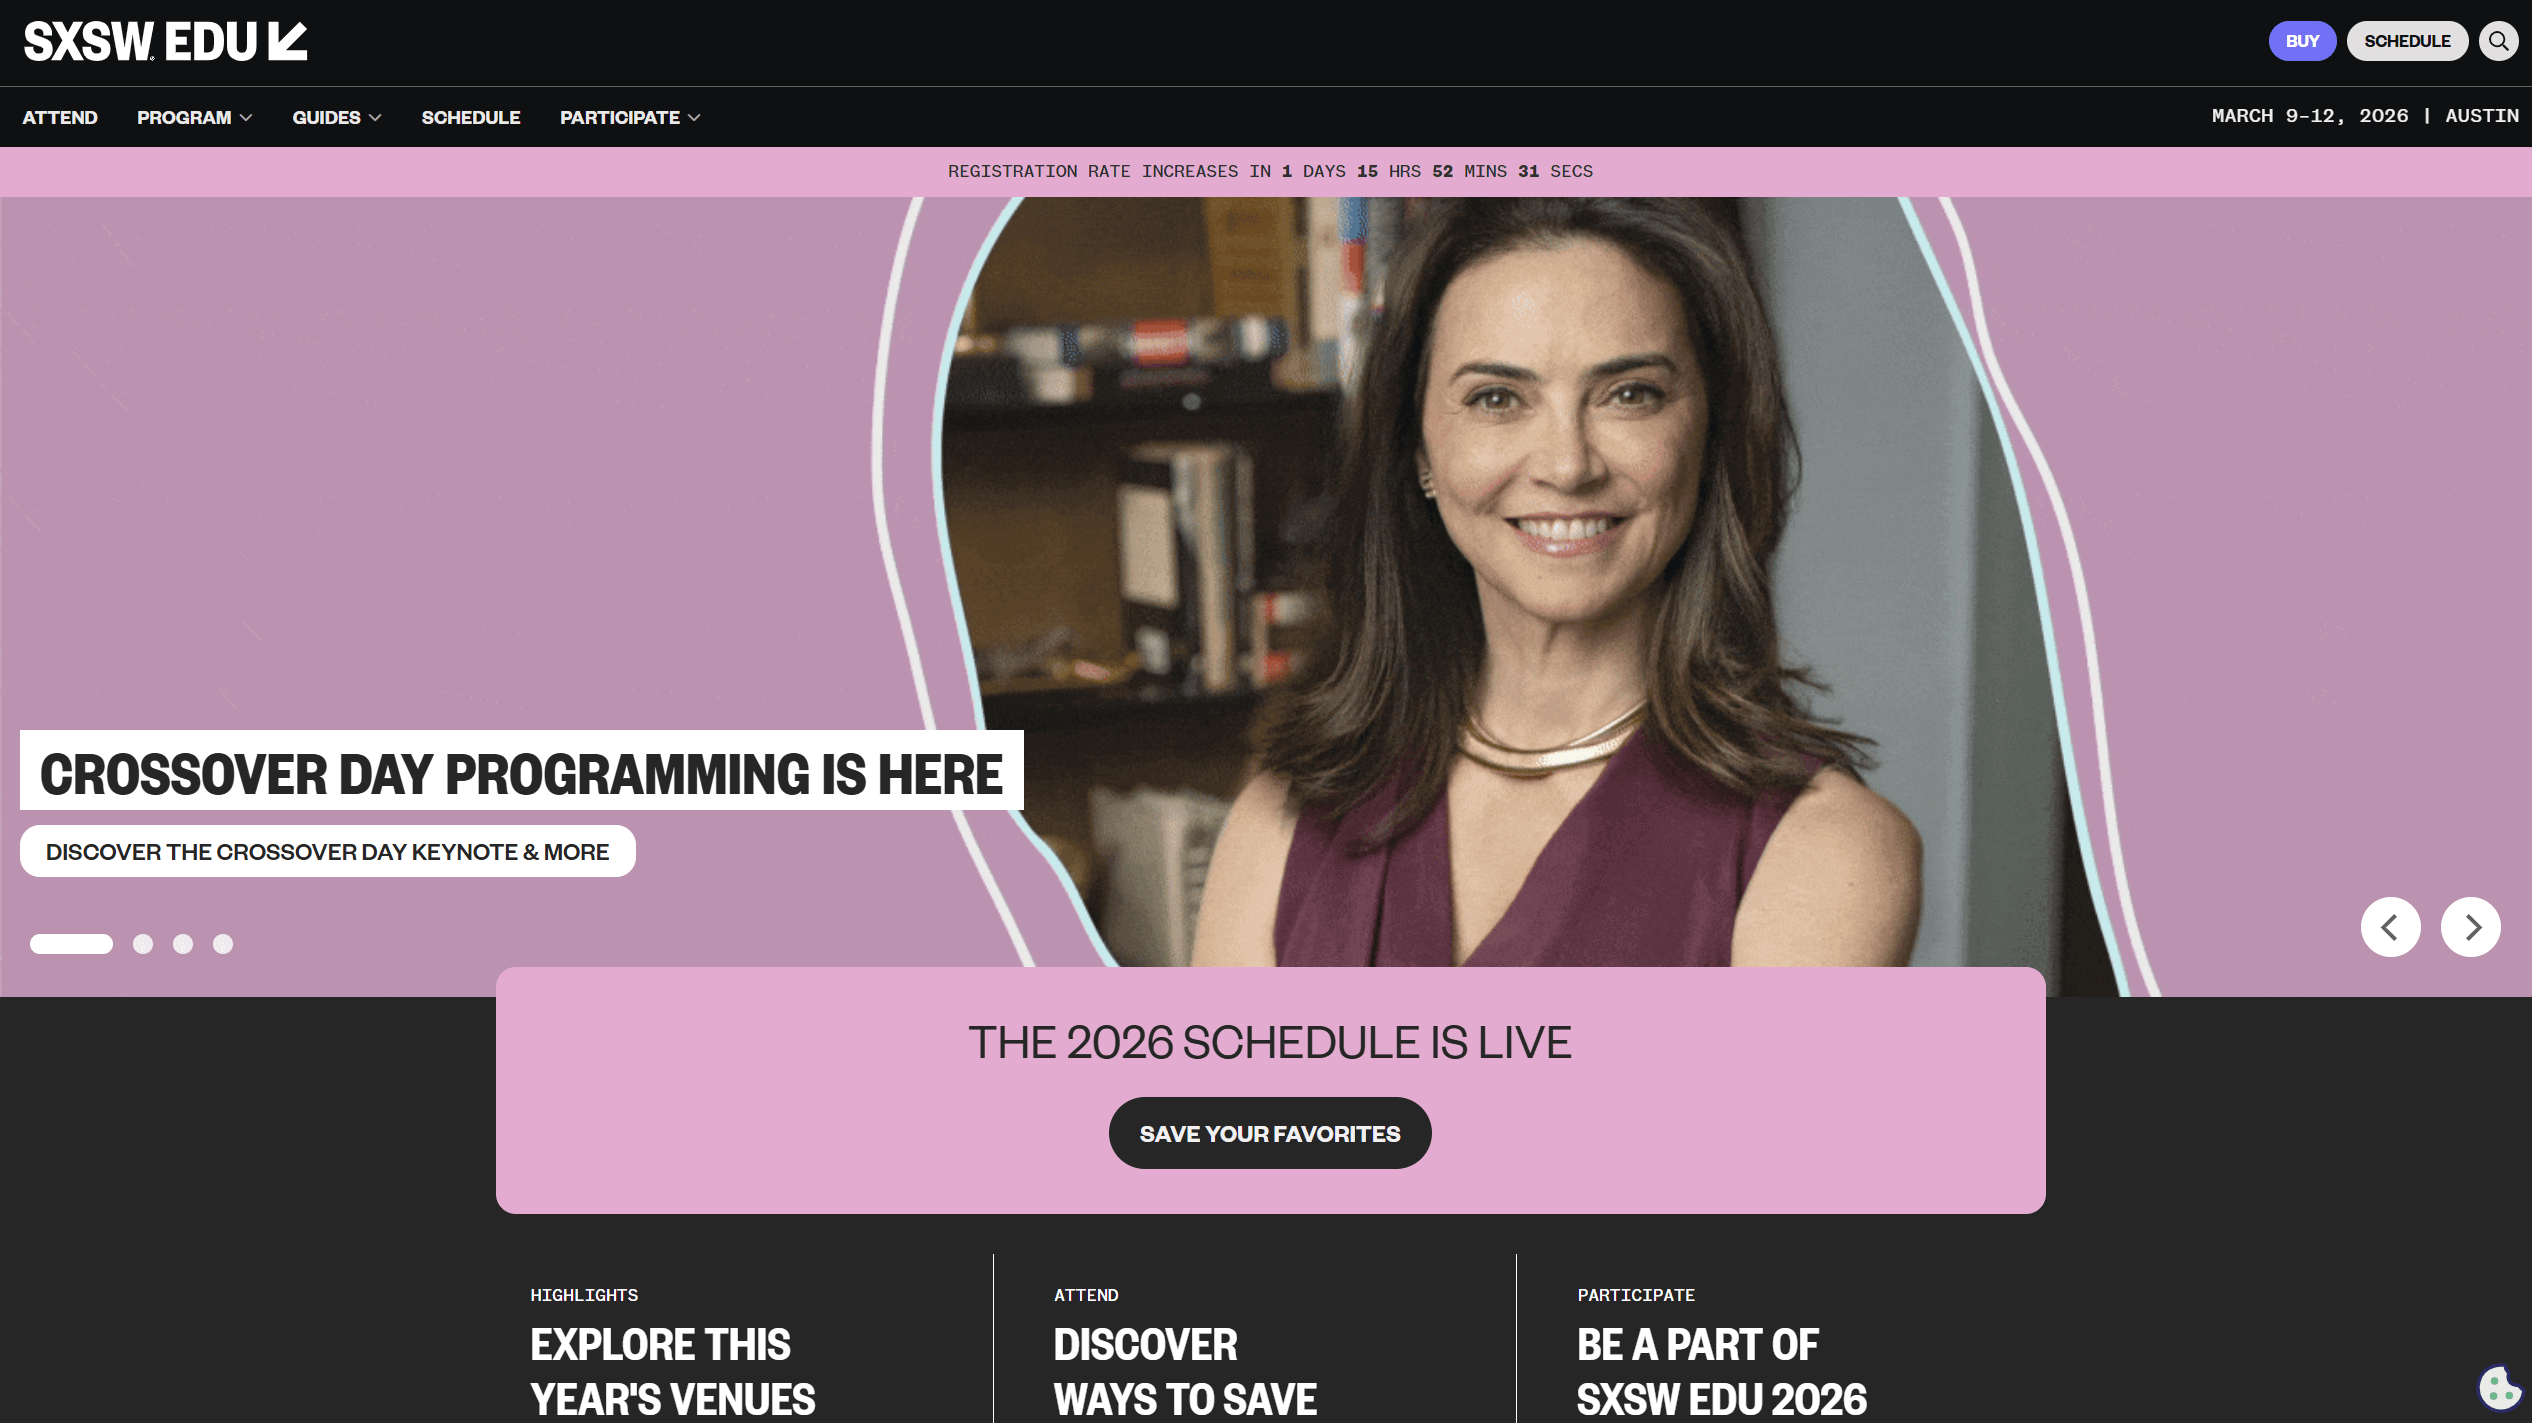Expand the Program dropdown menu

pyautogui.click(x=194, y=117)
